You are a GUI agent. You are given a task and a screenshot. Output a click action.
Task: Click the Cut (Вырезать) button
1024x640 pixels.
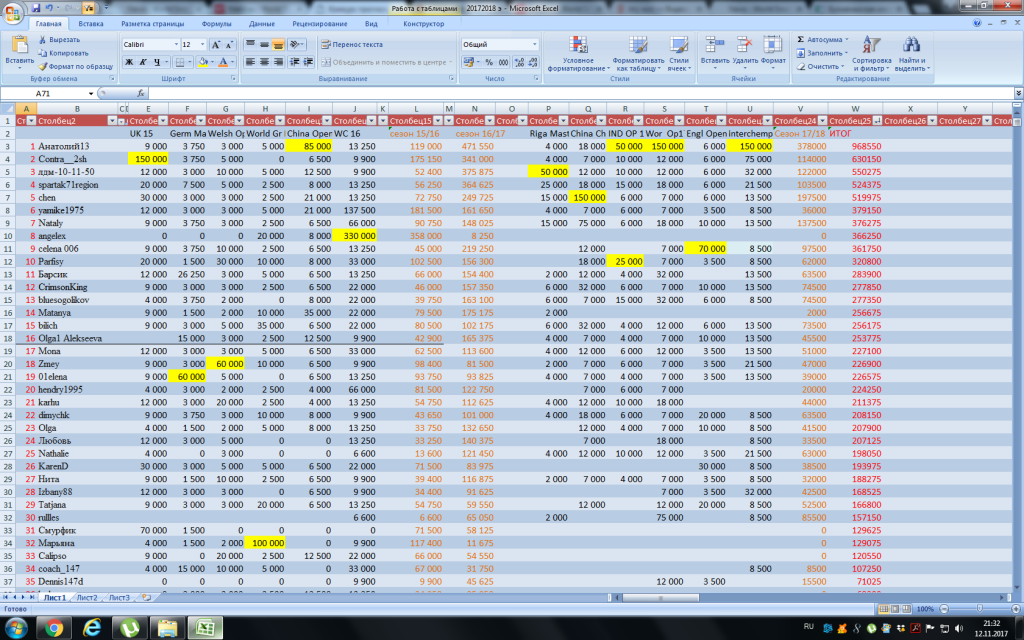(x=62, y=39)
